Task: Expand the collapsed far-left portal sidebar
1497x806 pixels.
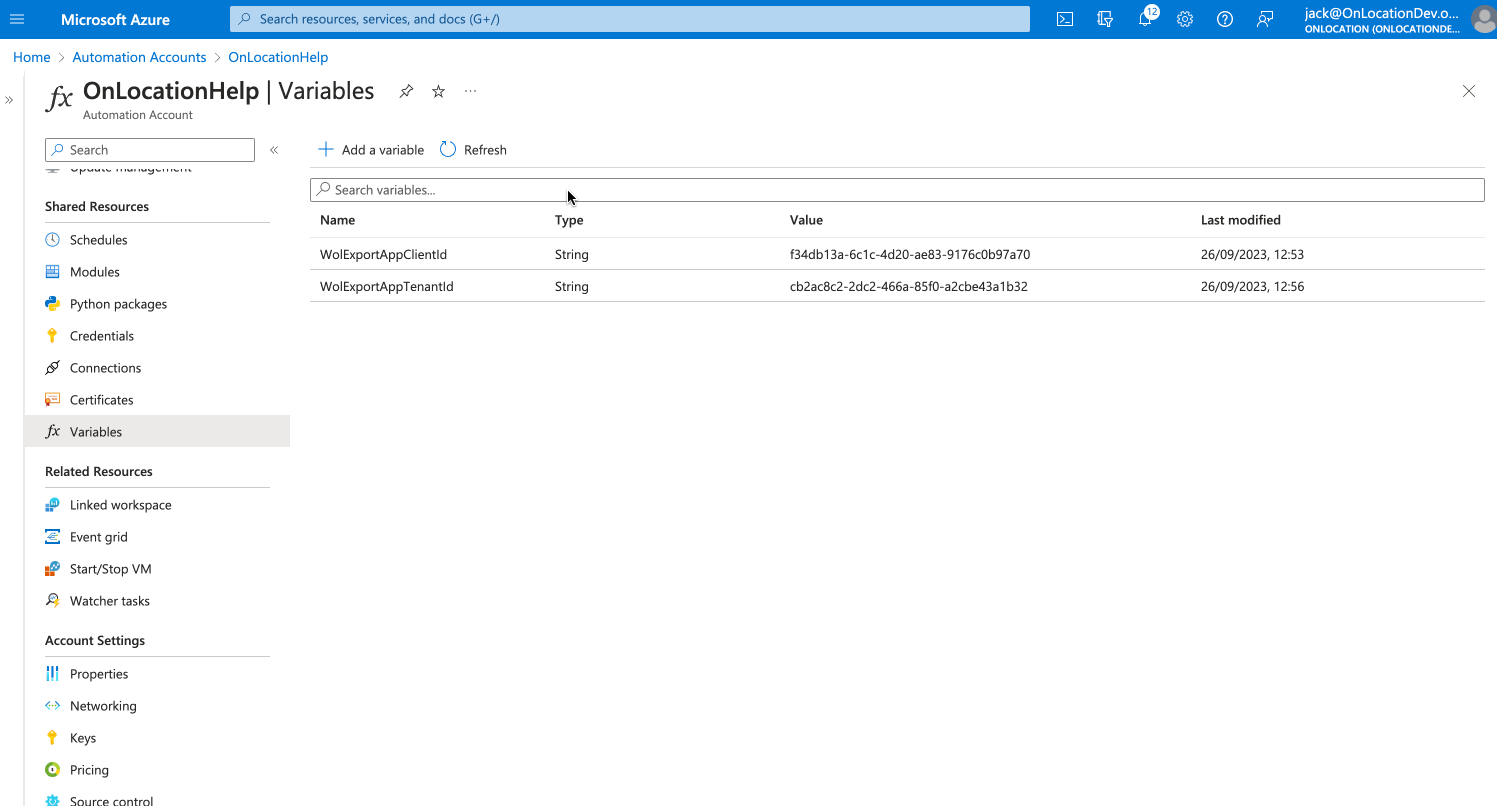Action: point(9,100)
